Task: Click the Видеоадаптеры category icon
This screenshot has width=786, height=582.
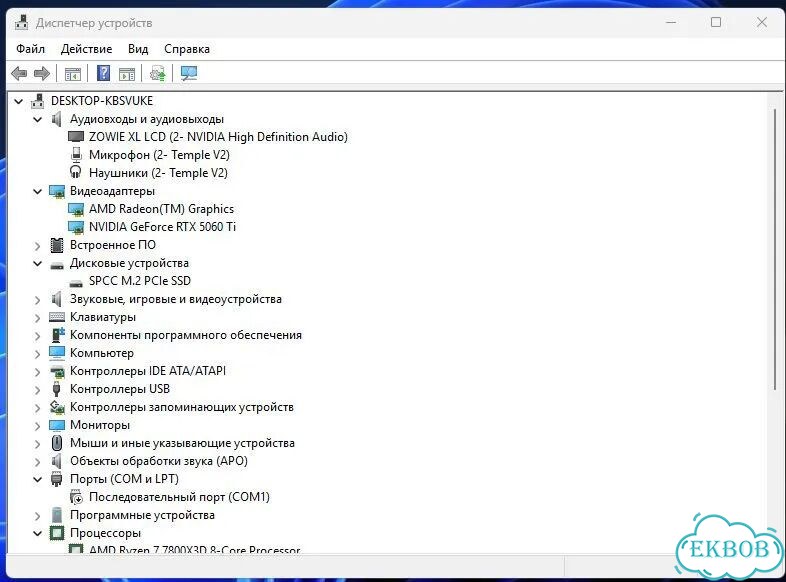Action: click(57, 191)
